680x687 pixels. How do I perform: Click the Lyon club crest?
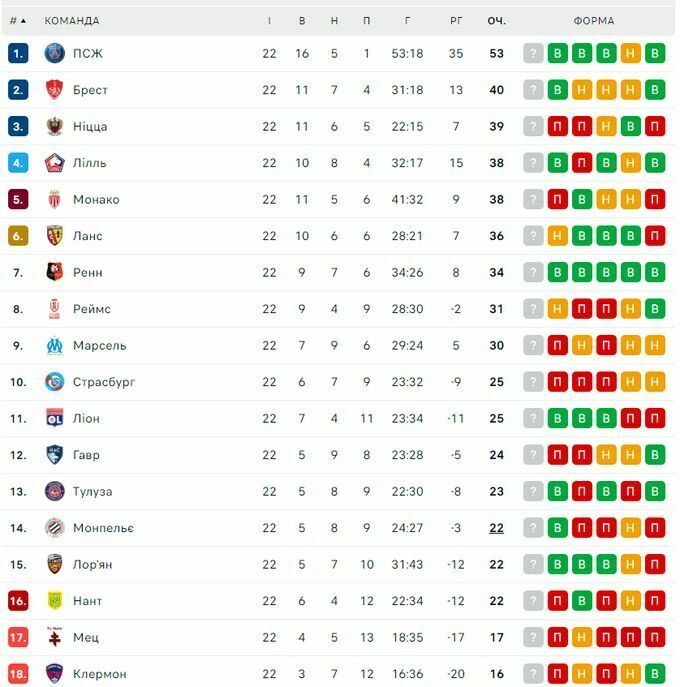coord(55,418)
